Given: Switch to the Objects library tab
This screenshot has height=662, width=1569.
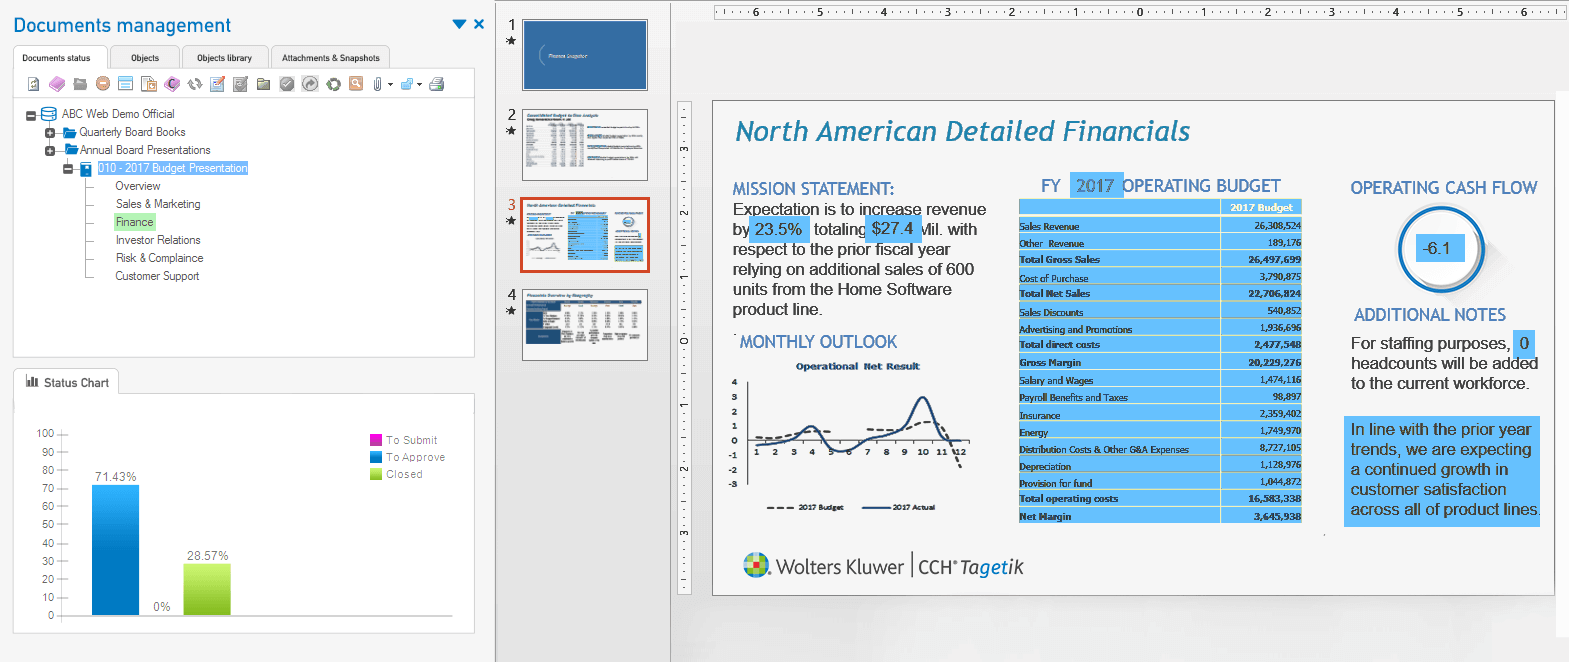Looking at the screenshot, I should click(224, 58).
